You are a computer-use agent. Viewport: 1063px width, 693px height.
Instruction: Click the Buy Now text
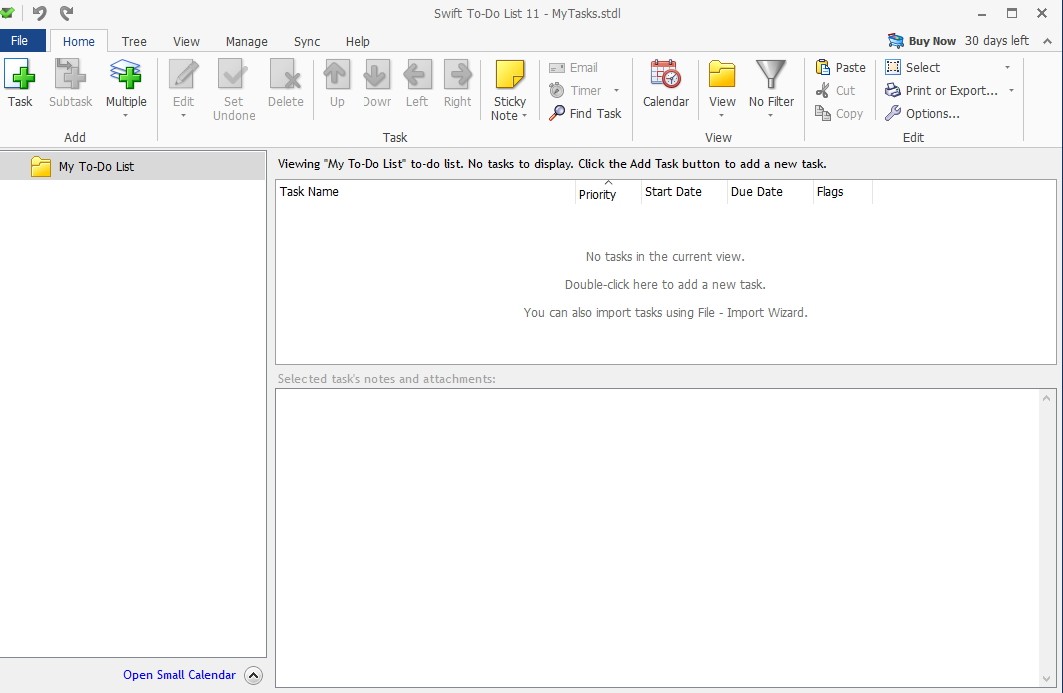point(932,41)
